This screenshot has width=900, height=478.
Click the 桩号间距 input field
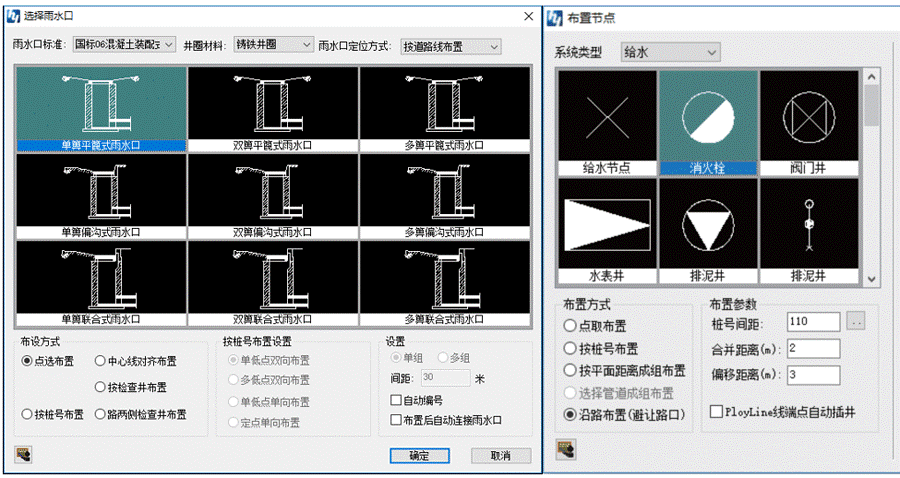pyautogui.click(x=811, y=322)
